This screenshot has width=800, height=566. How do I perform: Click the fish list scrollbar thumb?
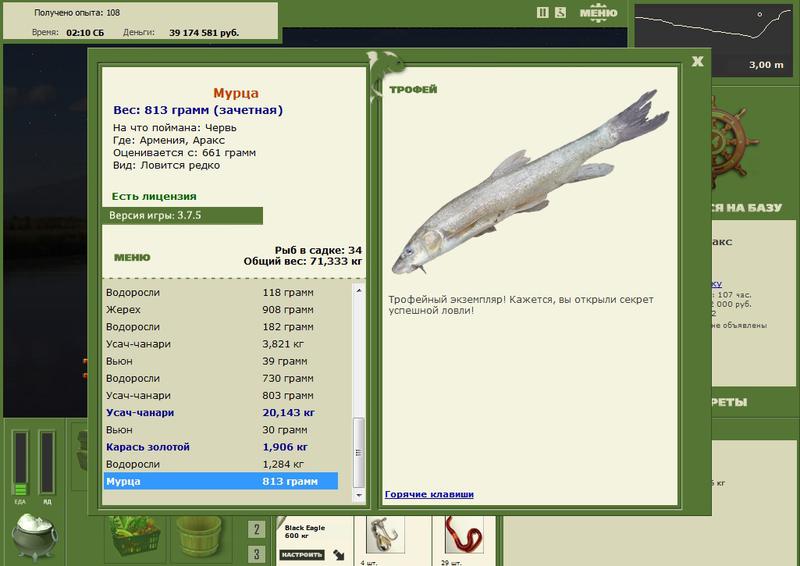click(x=359, y=453)
